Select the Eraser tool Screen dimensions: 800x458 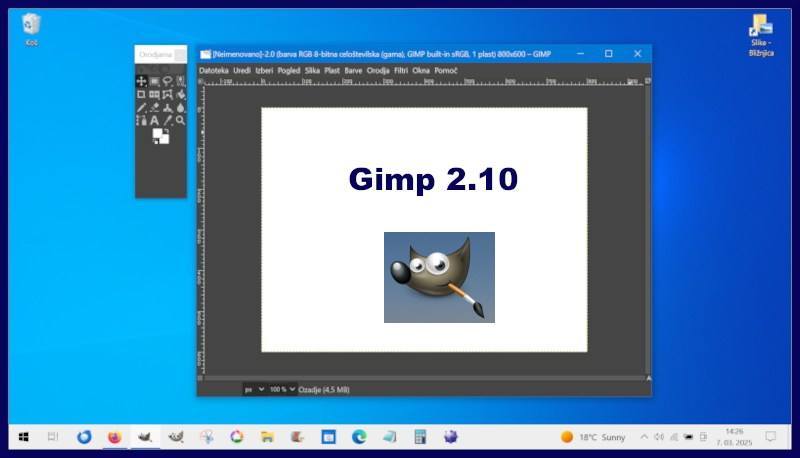(x=154, y=108)
